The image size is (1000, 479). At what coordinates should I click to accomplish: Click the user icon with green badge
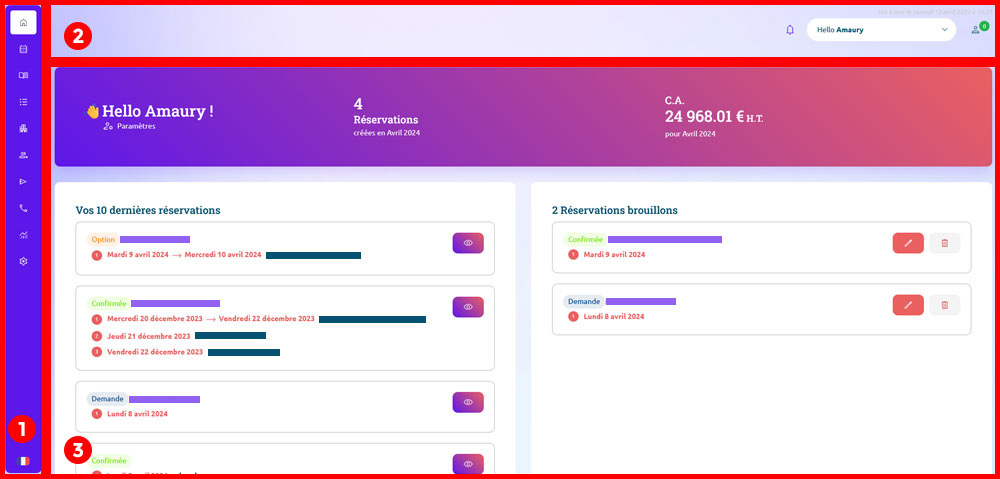tap(976, 30)
